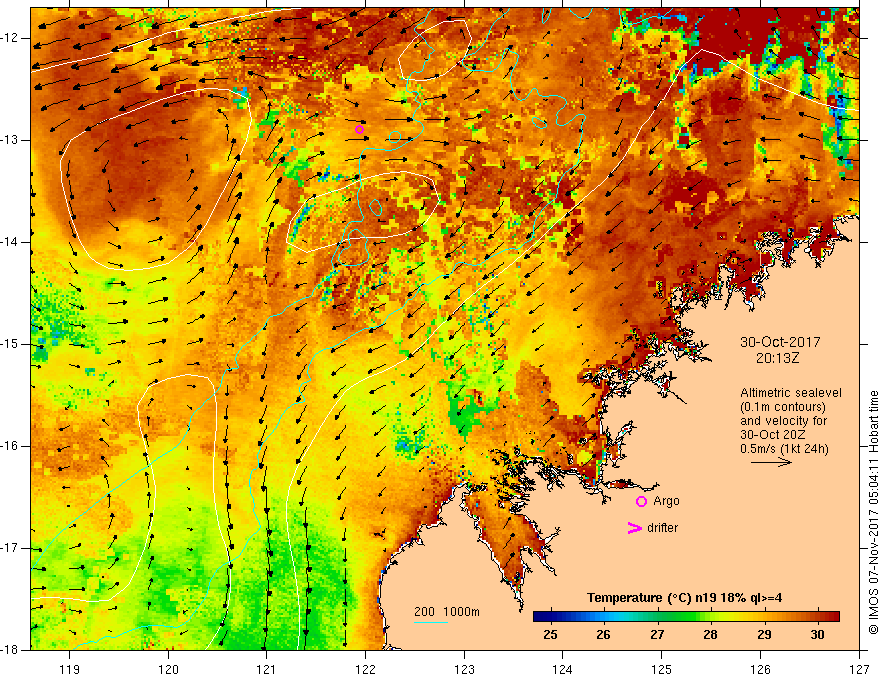
Task: Click the vertical IMOS copyright timestamp text
Action: (873, 512)
